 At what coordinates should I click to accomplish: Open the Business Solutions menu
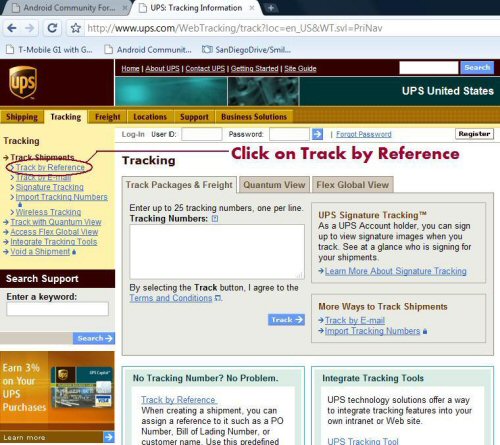[254, 117]
